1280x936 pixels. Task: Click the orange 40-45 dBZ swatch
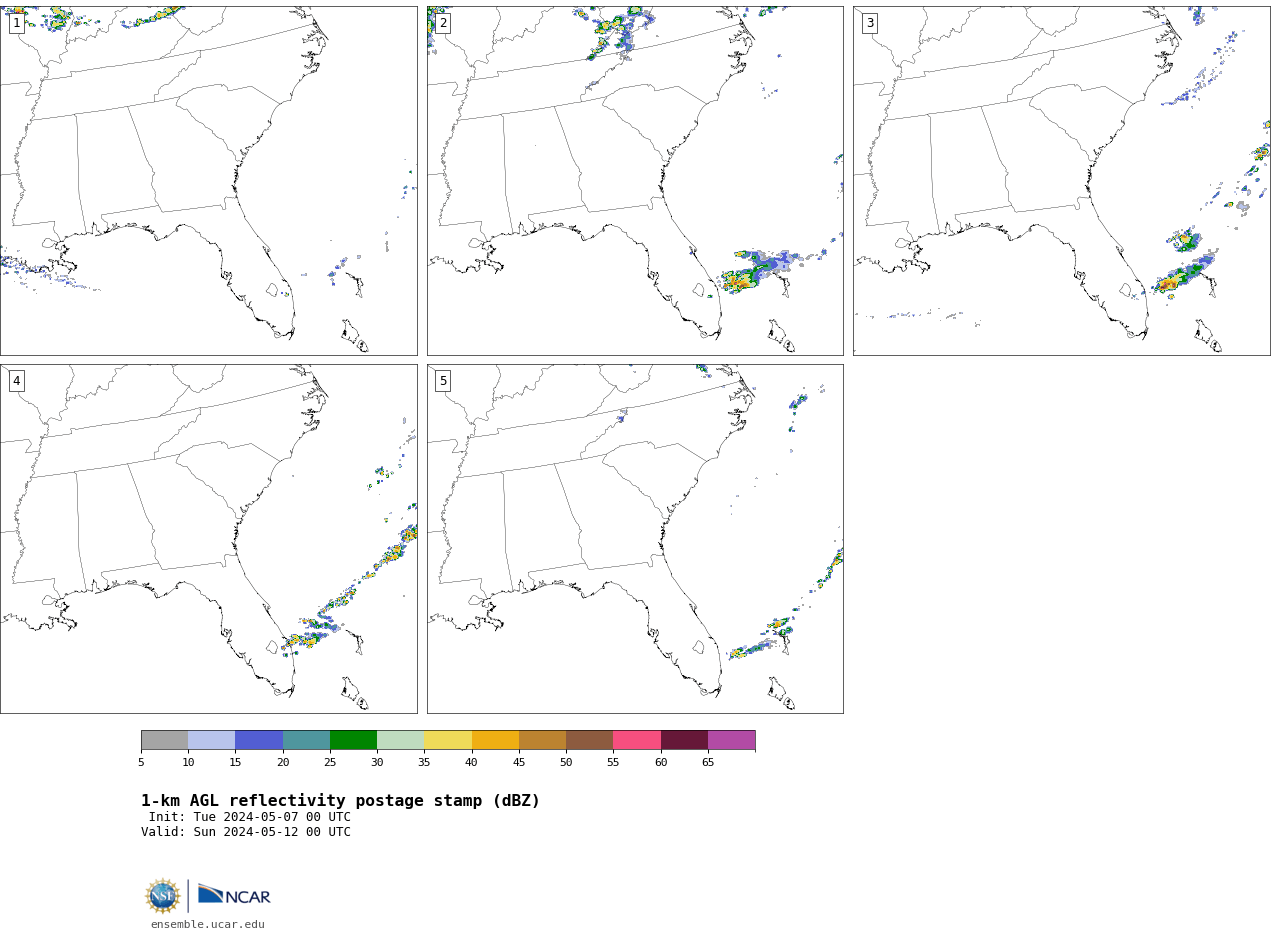pos(495,740)
